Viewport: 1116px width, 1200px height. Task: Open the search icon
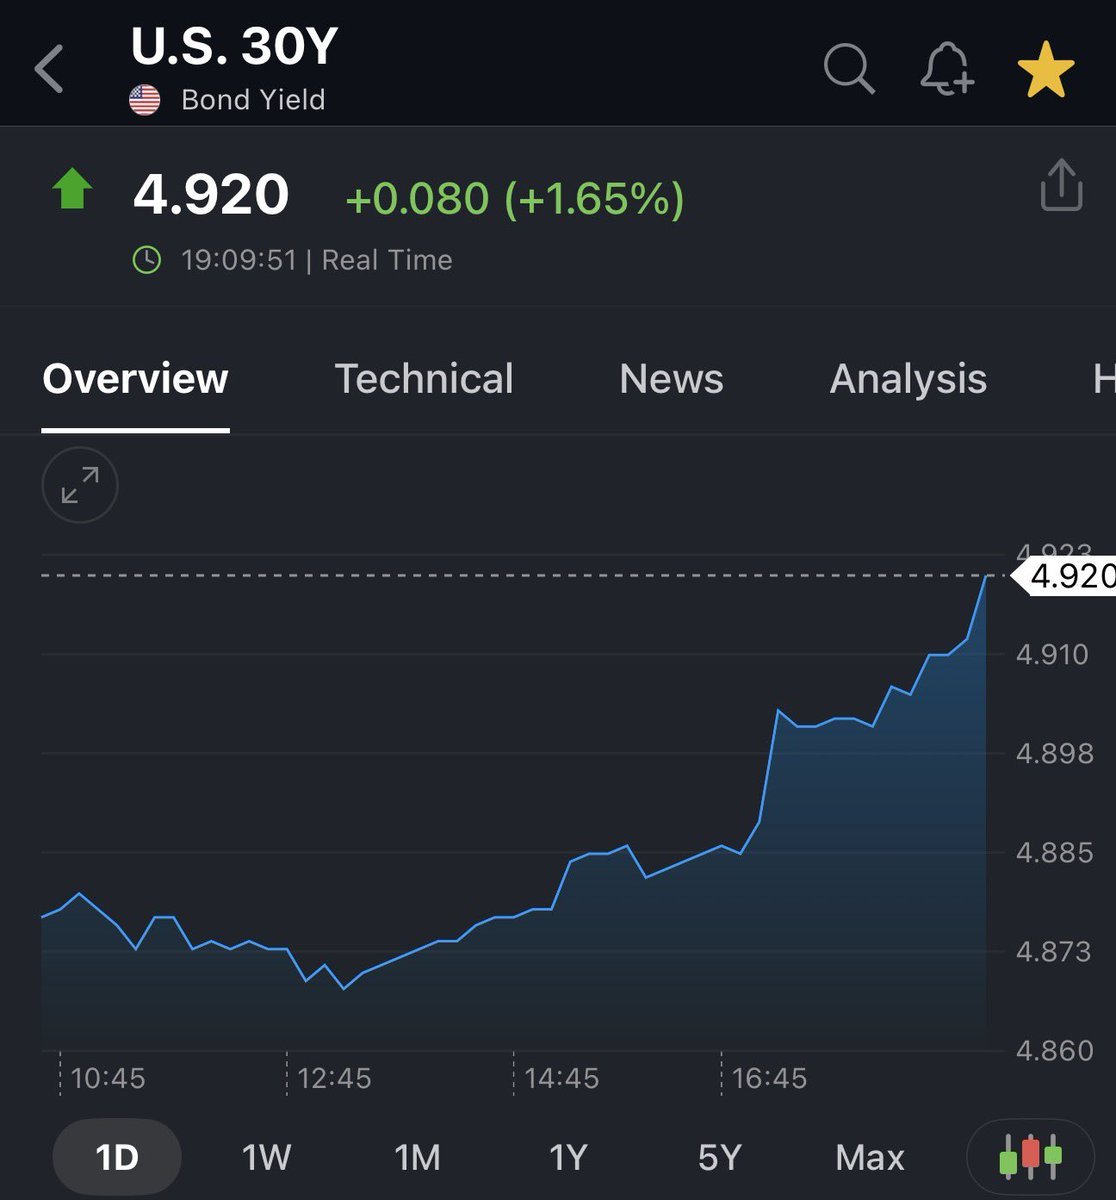848,68
